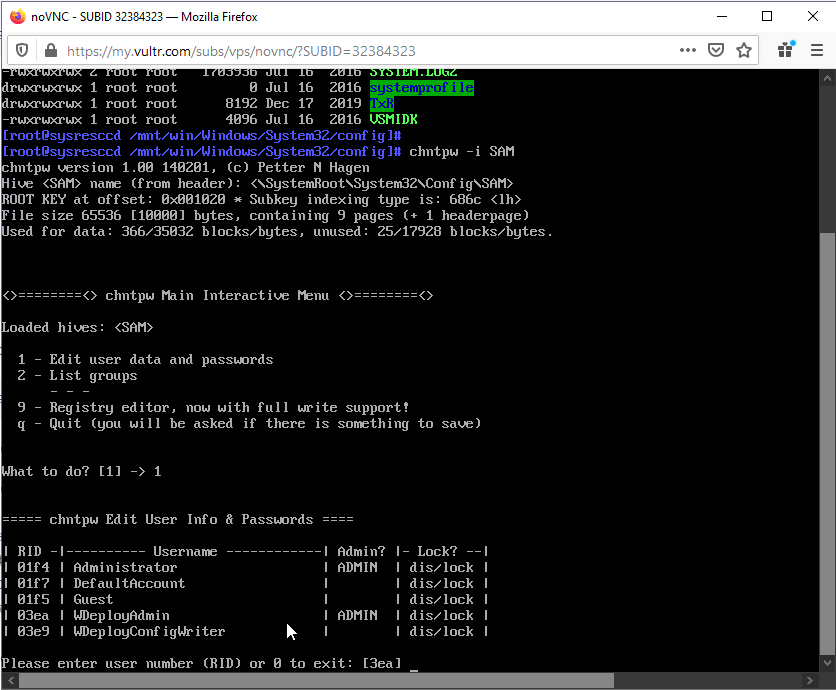
Task: Click 'Loaded hives: <SAM>' line
Action: (x=77, y=327)
